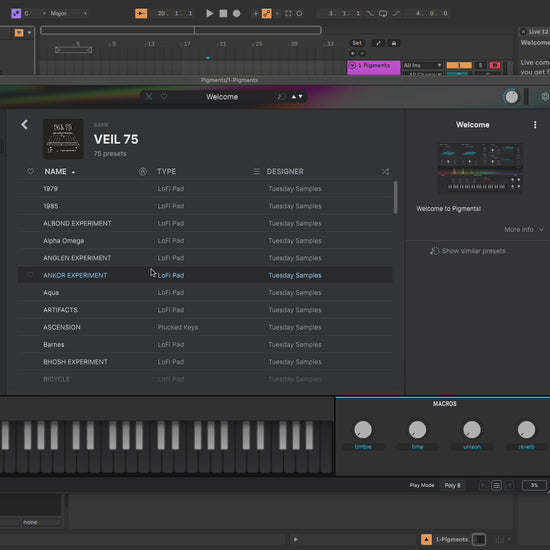
Task: Click the Welcome preset name field
Action: pos(222,97)
